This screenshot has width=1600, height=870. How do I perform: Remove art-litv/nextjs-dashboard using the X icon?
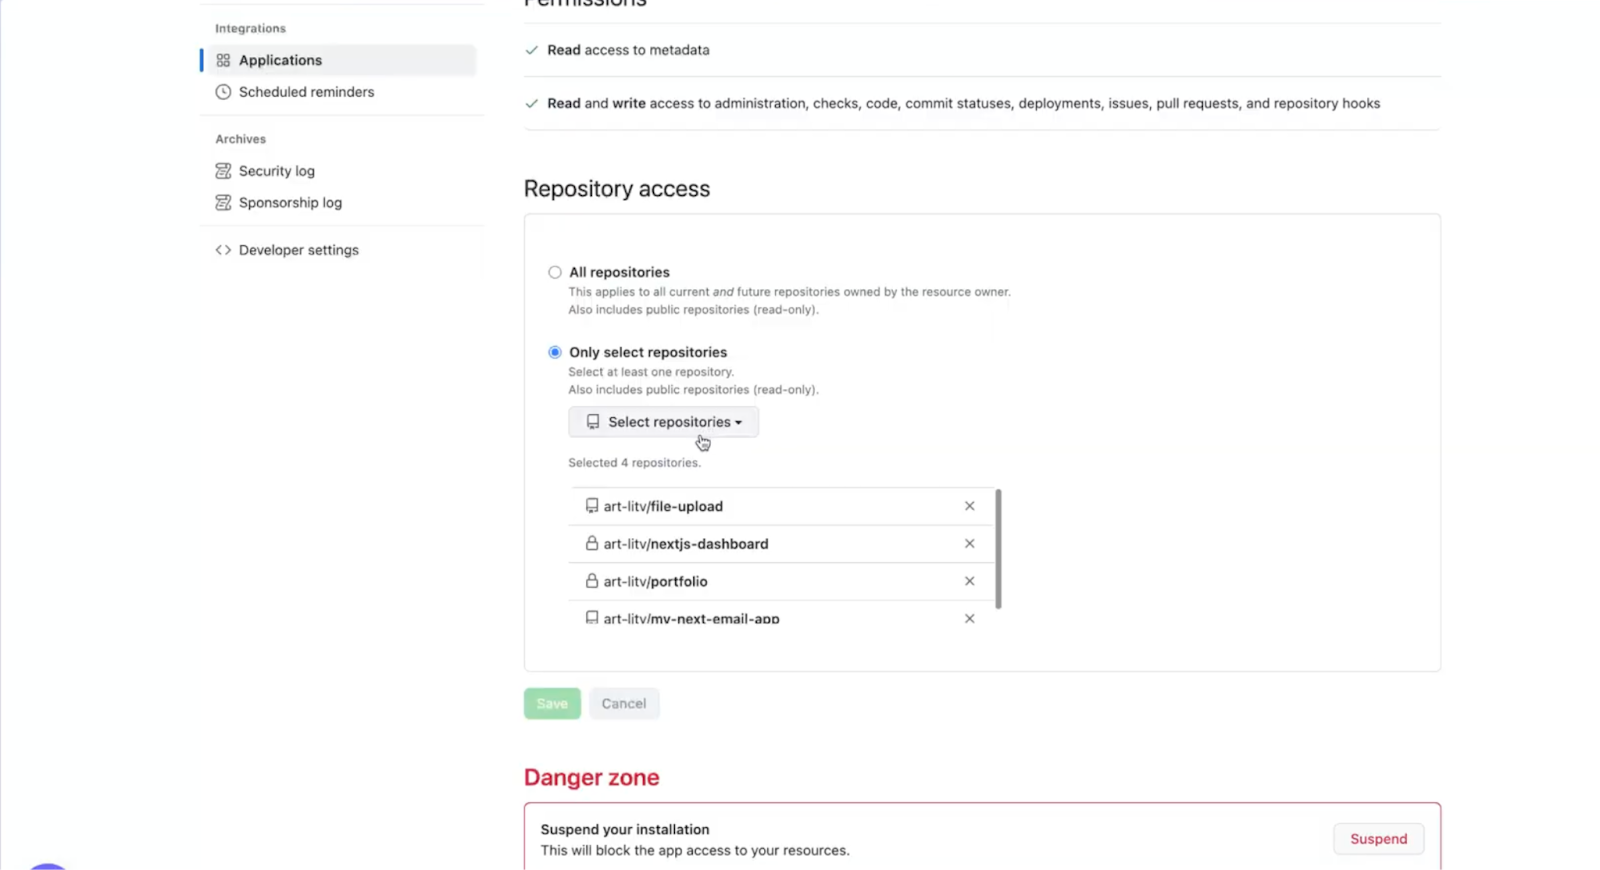point(969,544)
